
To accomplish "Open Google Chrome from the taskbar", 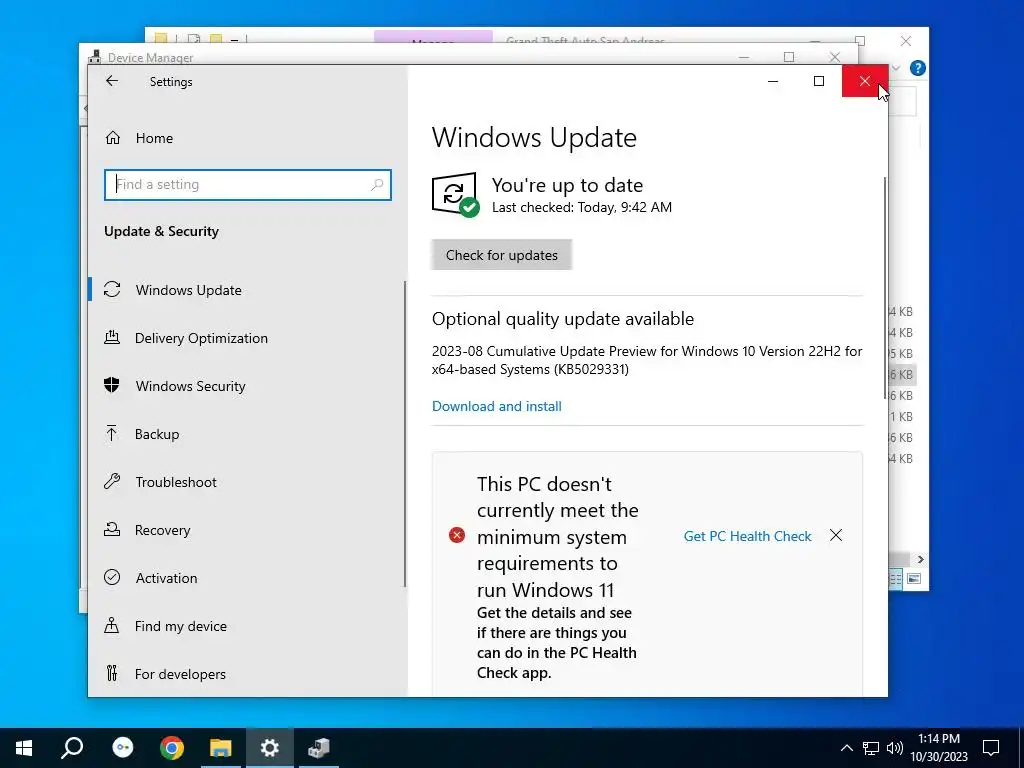I will tap(172, 748).
